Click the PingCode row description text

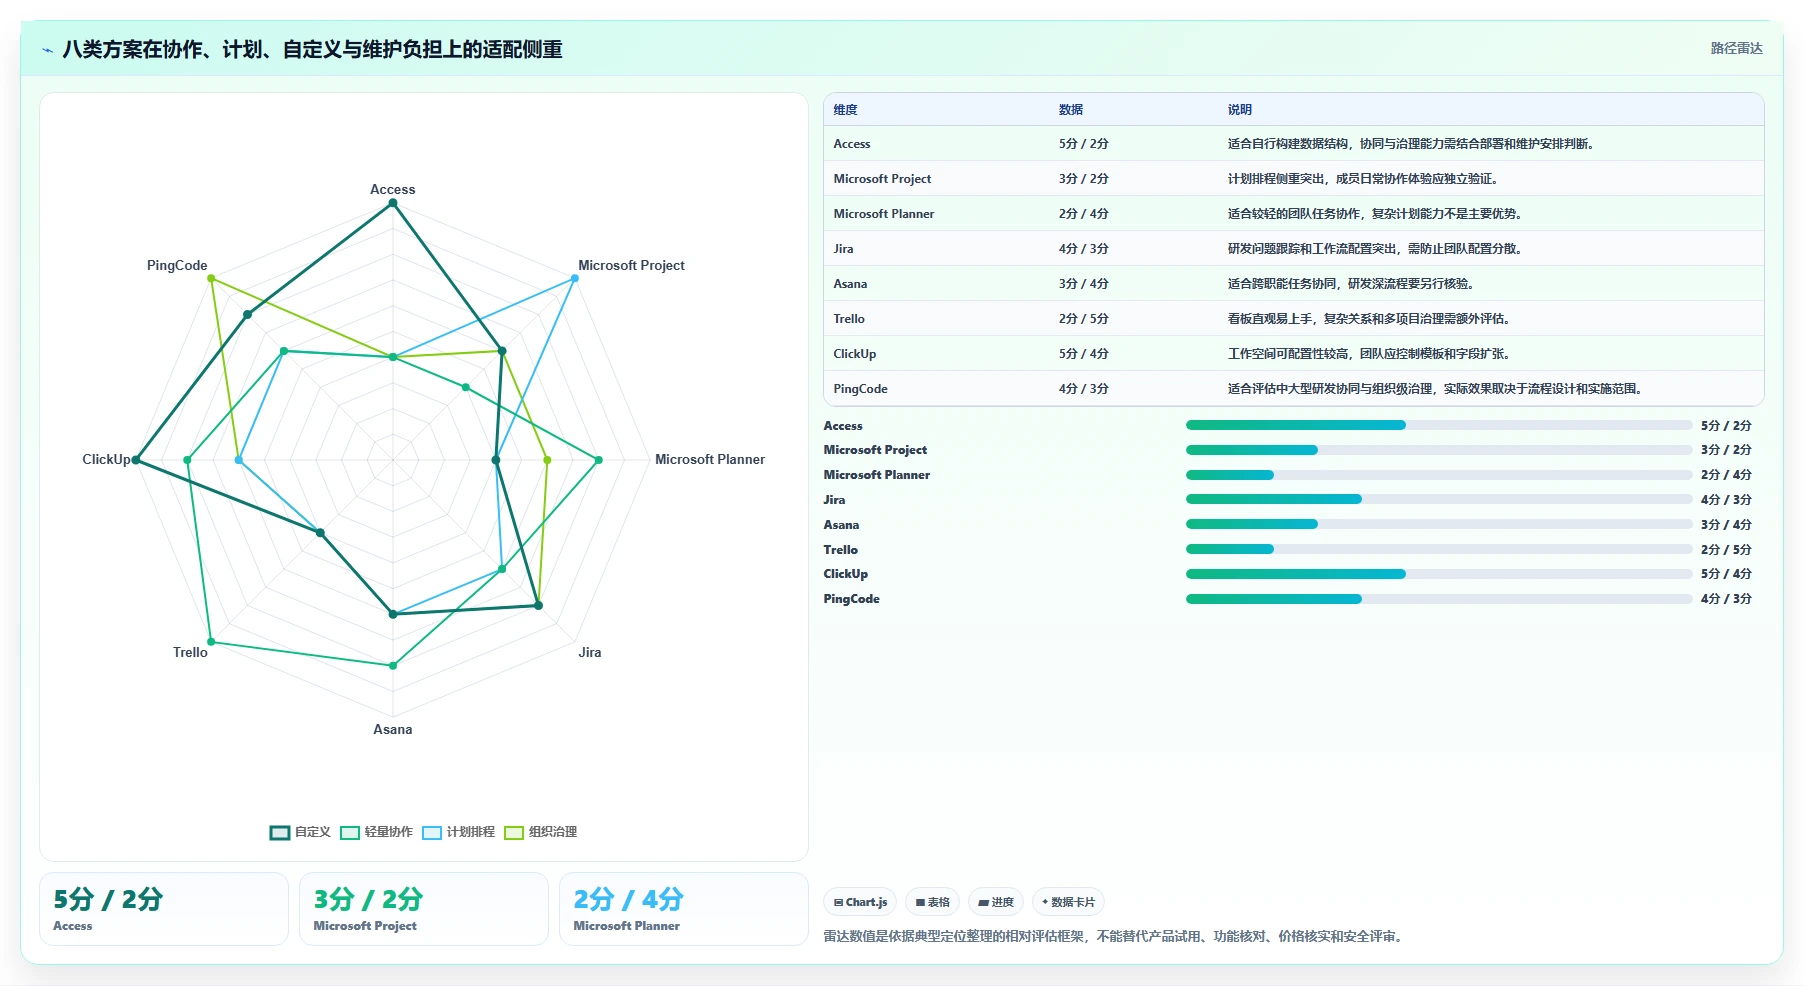pyautogui.click(x=1435, y=389)
